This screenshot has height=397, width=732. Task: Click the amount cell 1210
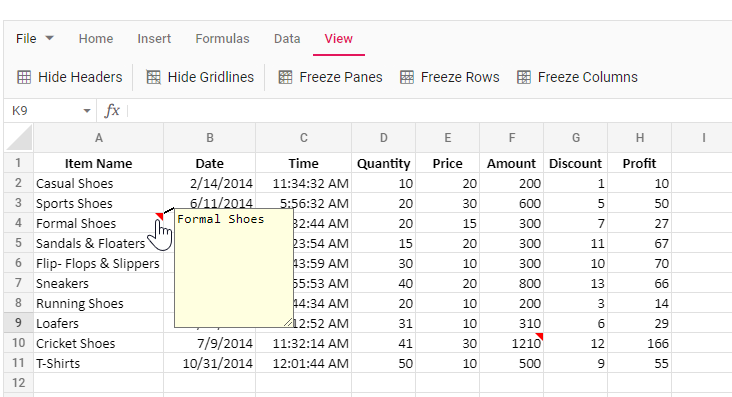pos(512,343)
